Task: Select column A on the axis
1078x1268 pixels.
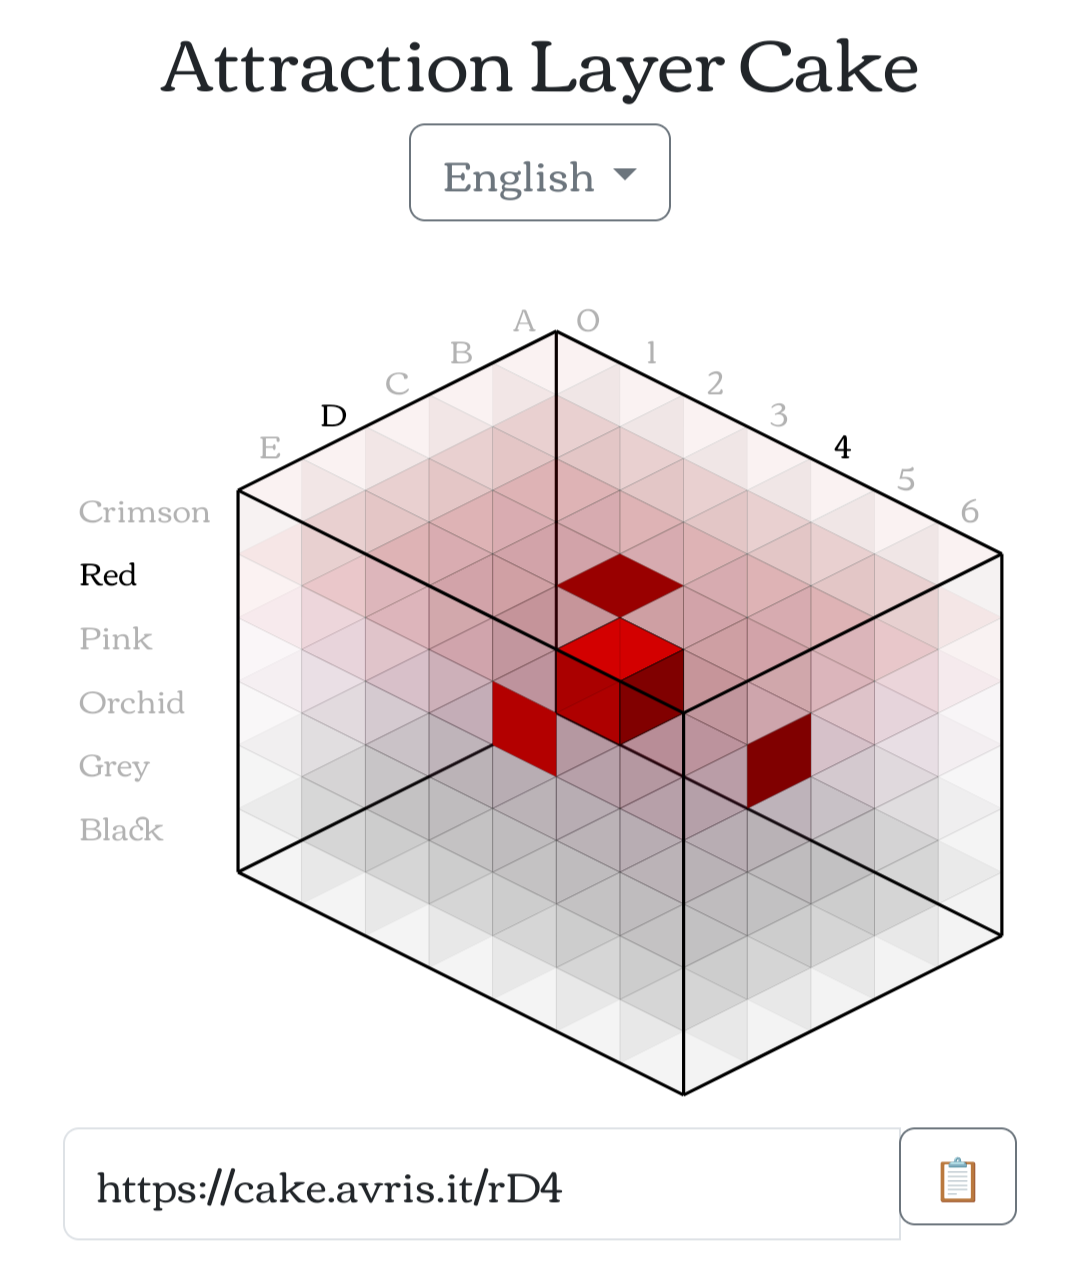Action: [x=524, y=321]
